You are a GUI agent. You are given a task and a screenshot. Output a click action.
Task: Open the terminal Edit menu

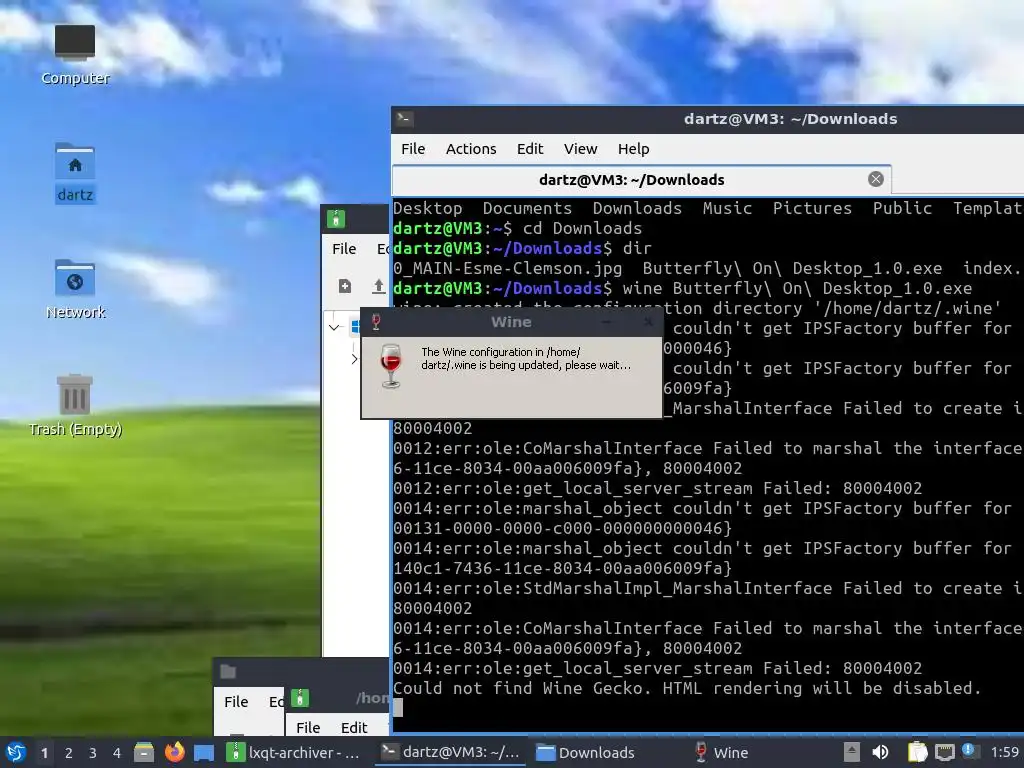point(530,149)
